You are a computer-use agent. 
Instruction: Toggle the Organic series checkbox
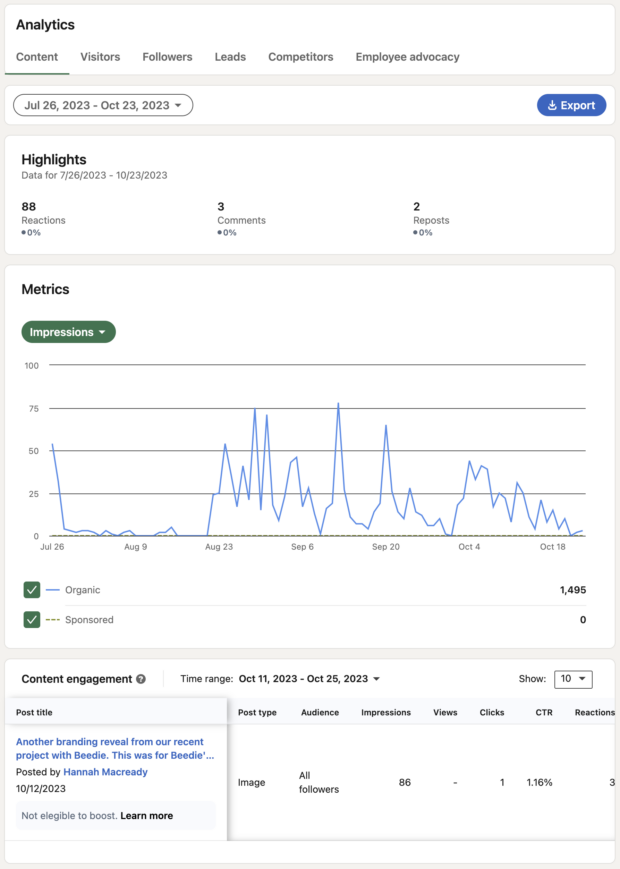pos(32,590)
